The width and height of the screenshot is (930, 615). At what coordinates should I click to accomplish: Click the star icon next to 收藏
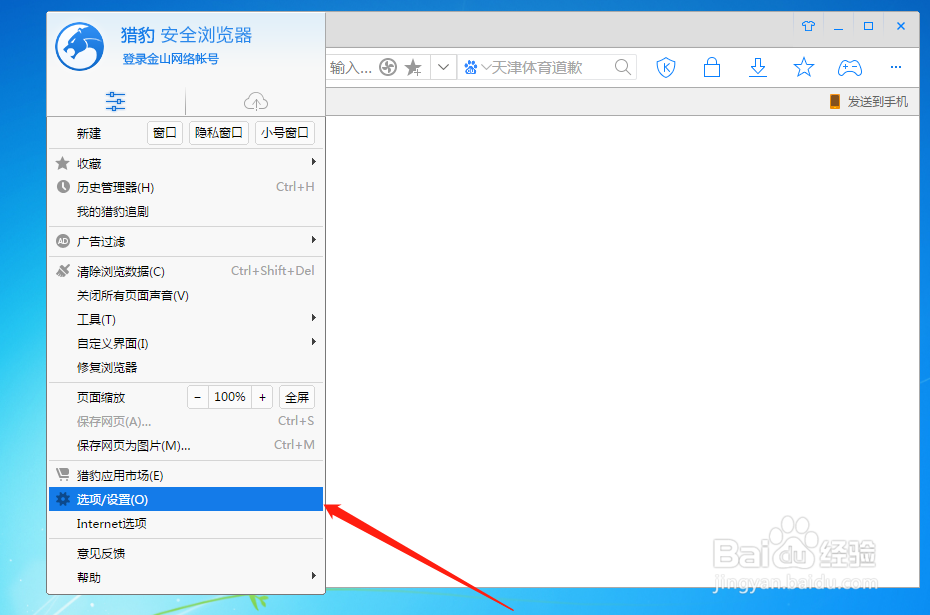(62, 162)
